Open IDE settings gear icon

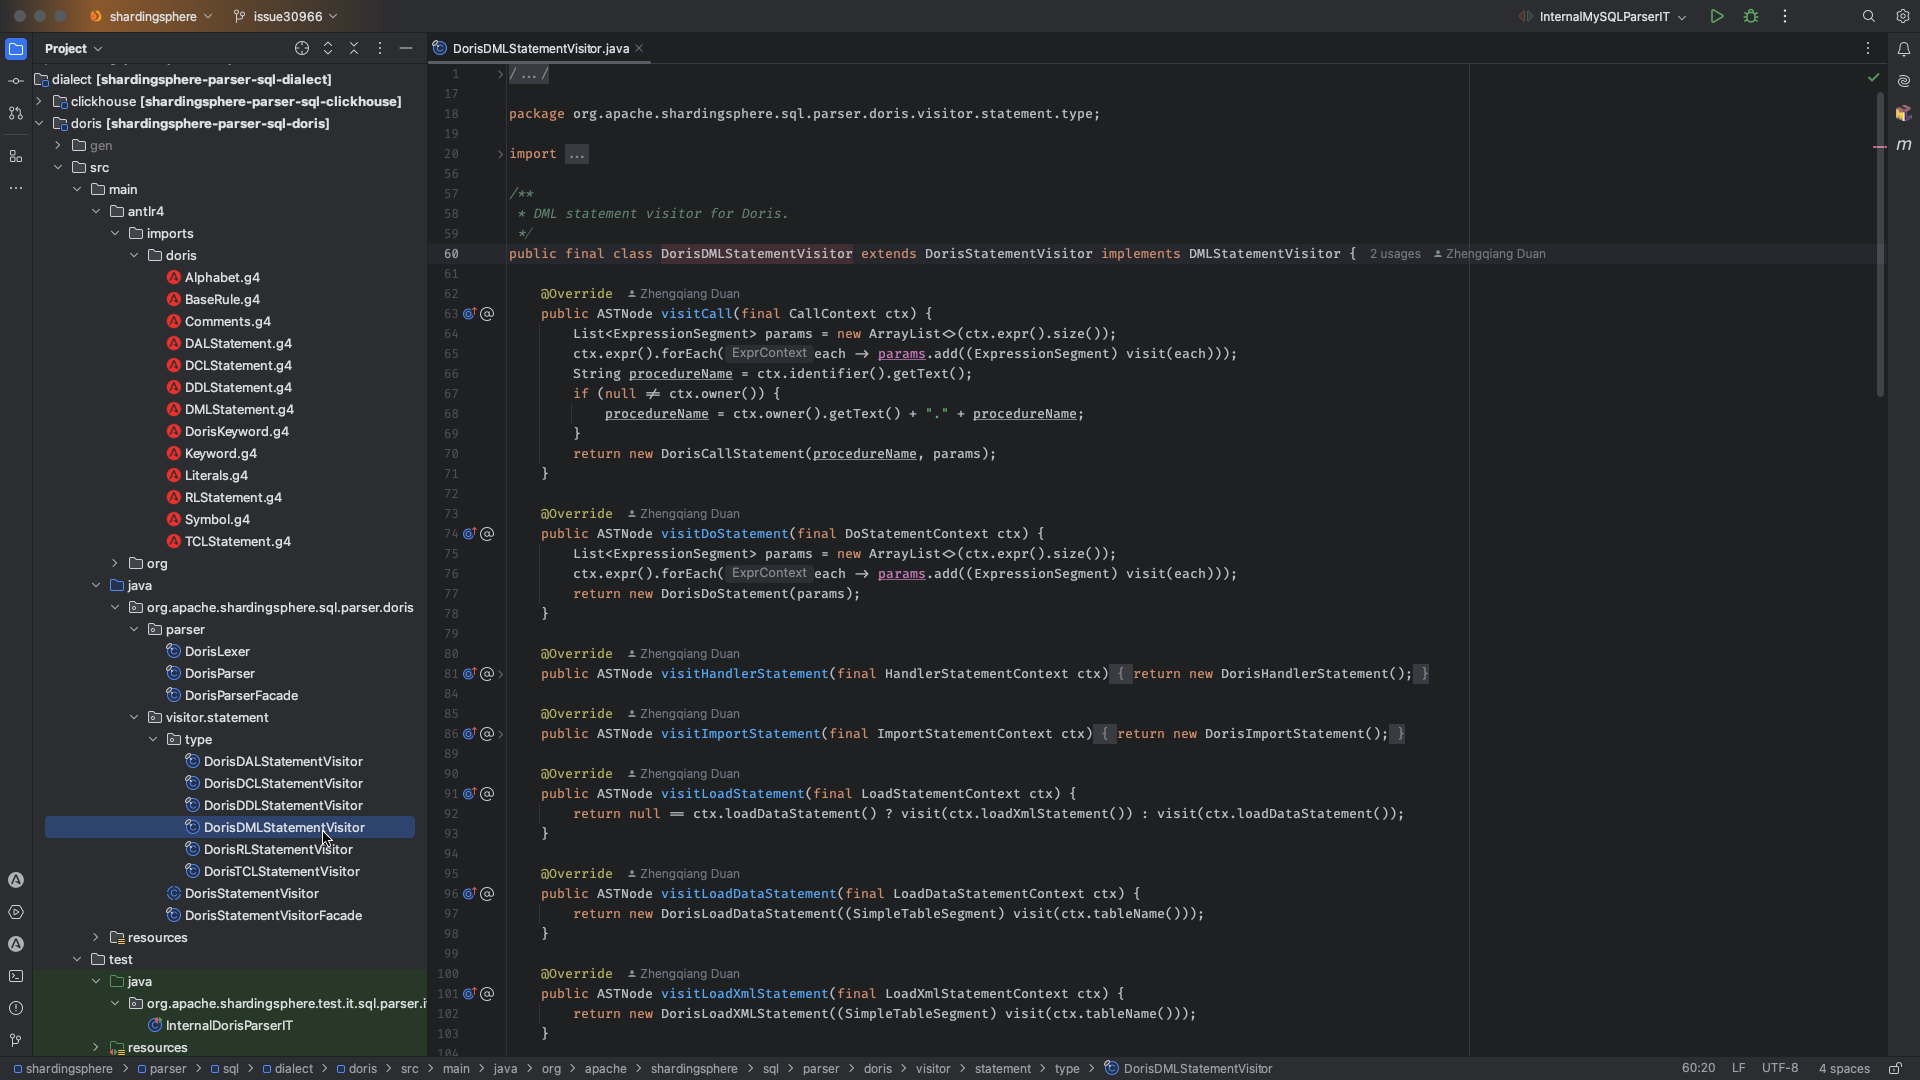pyautogui.click(x=1902, y=16)
